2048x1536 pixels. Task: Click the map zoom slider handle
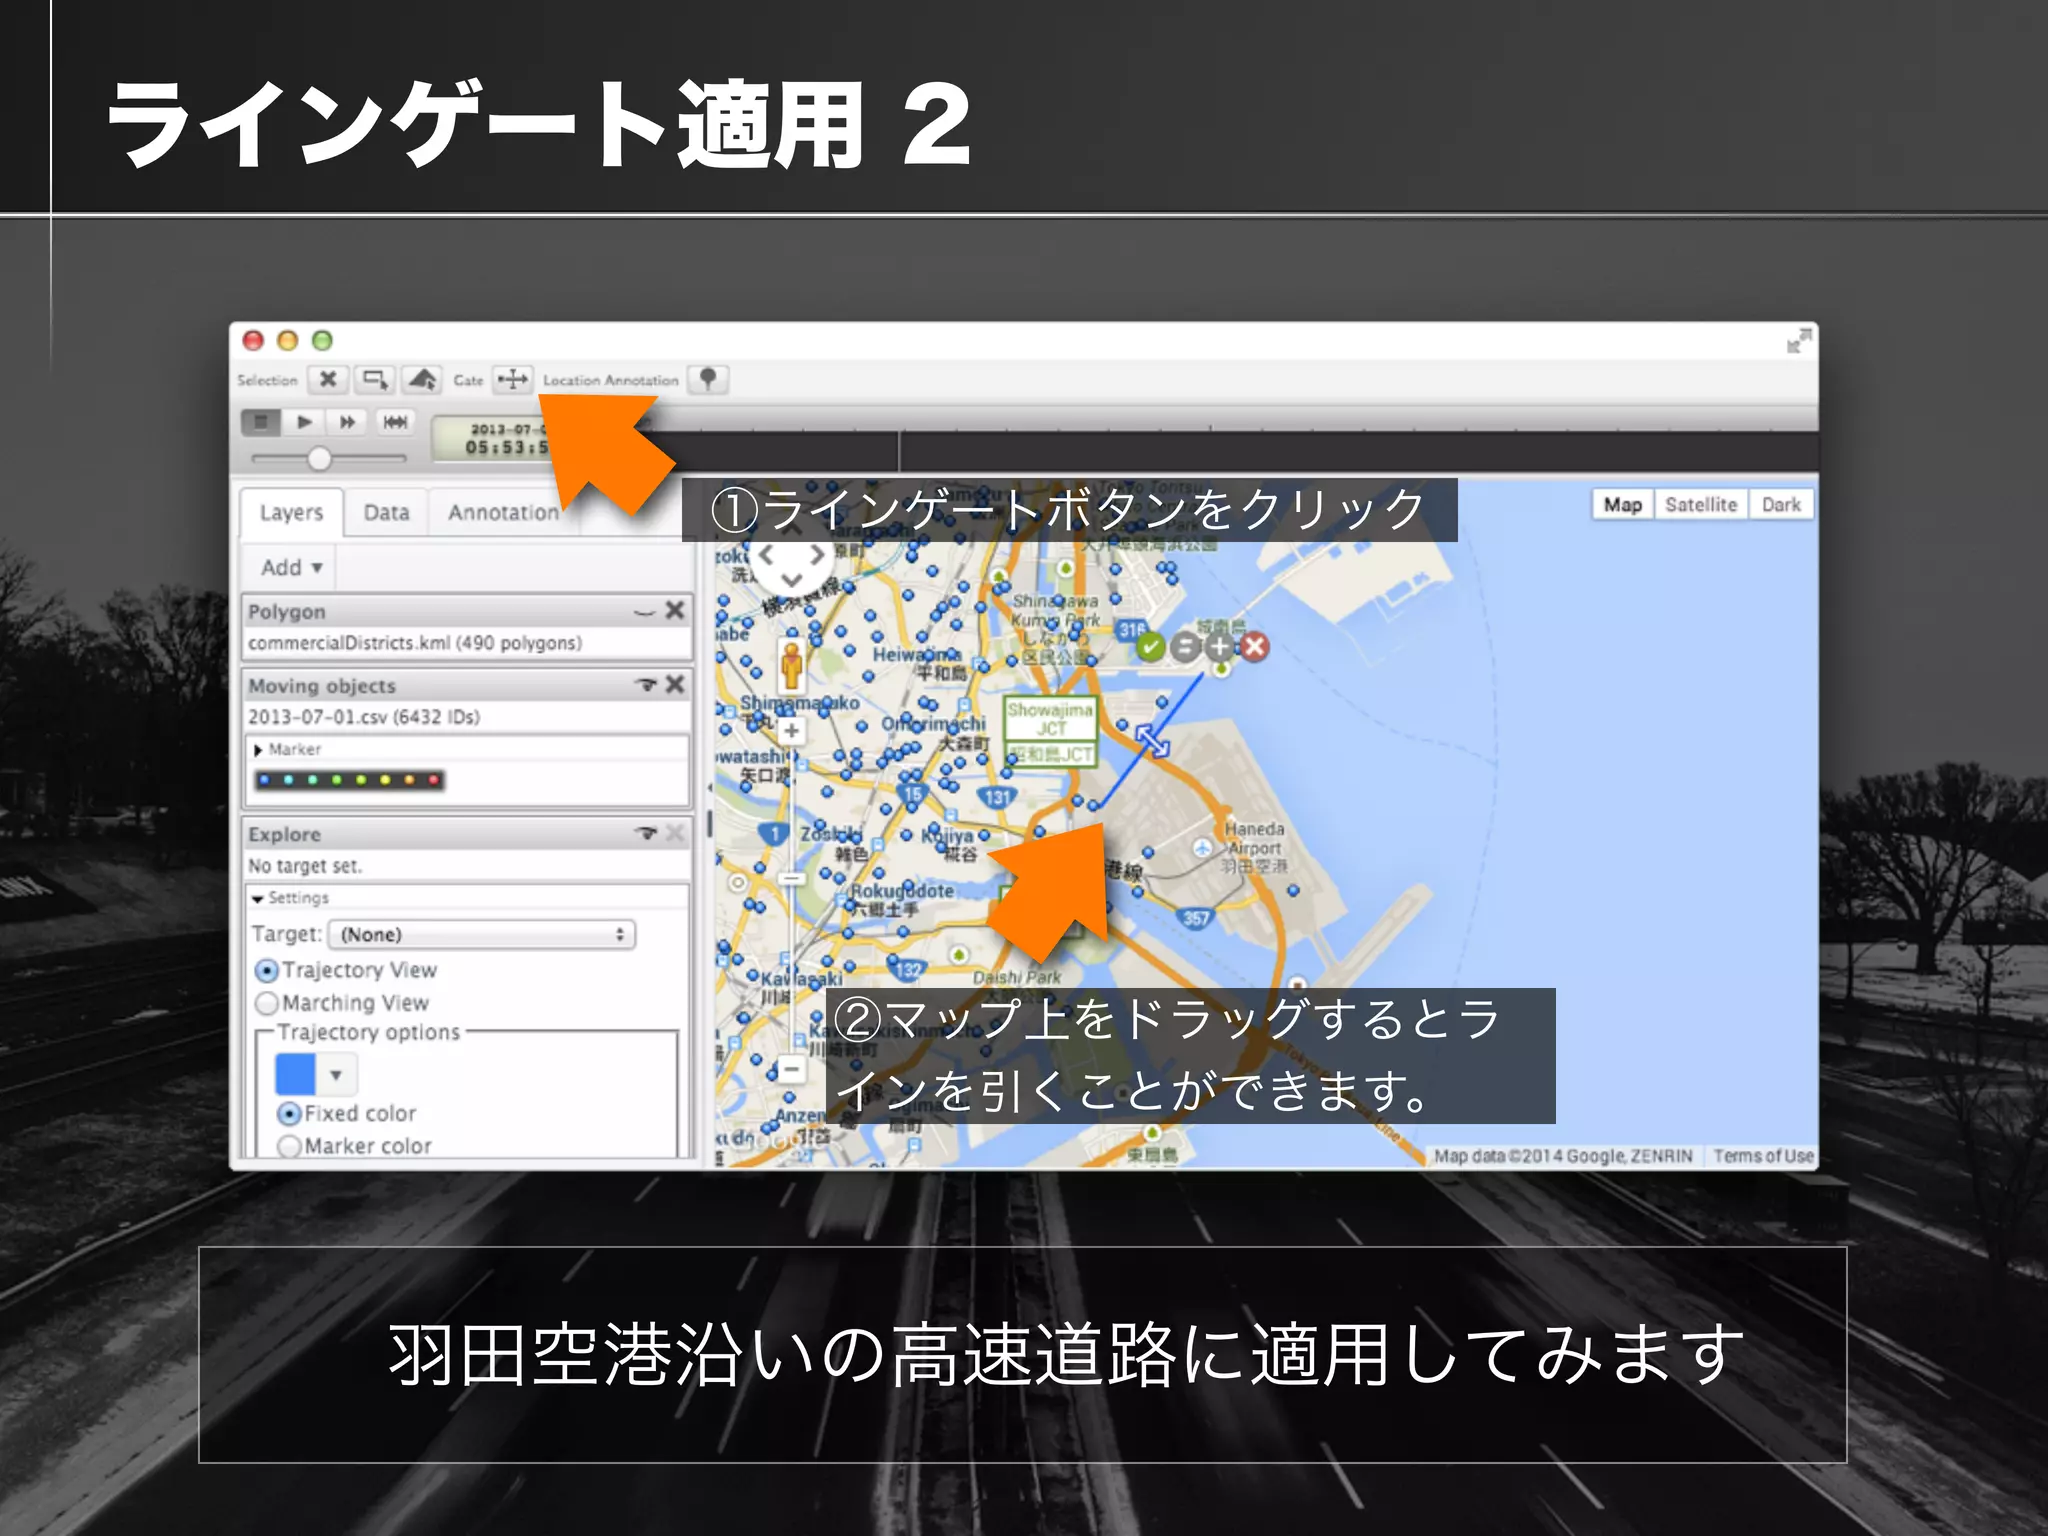coord(791,879)
